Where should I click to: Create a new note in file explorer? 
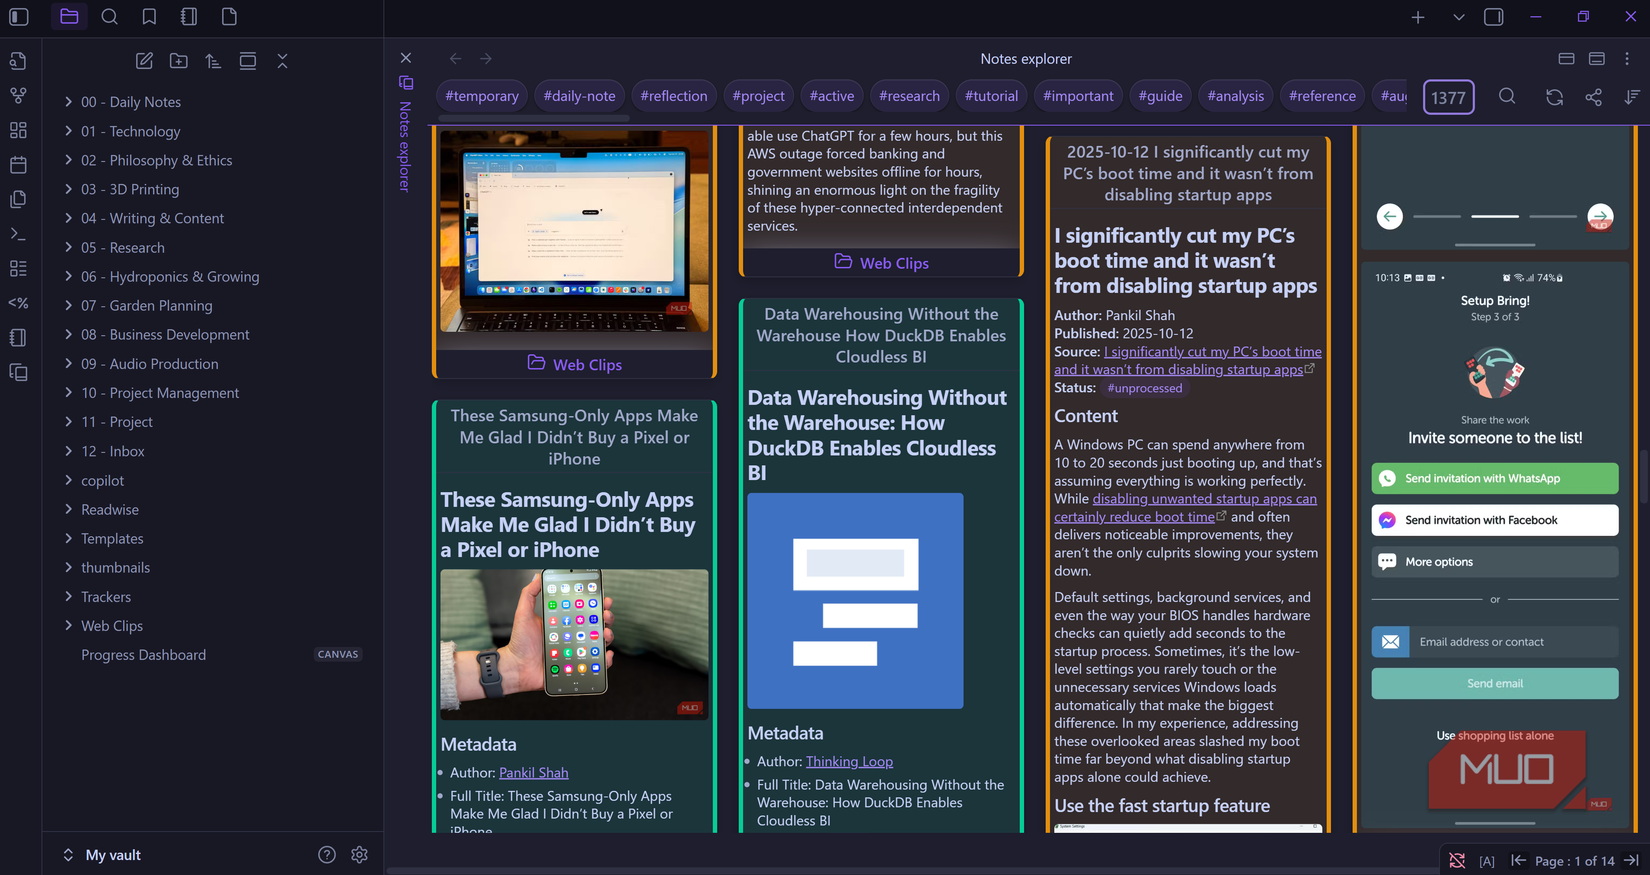144,61
